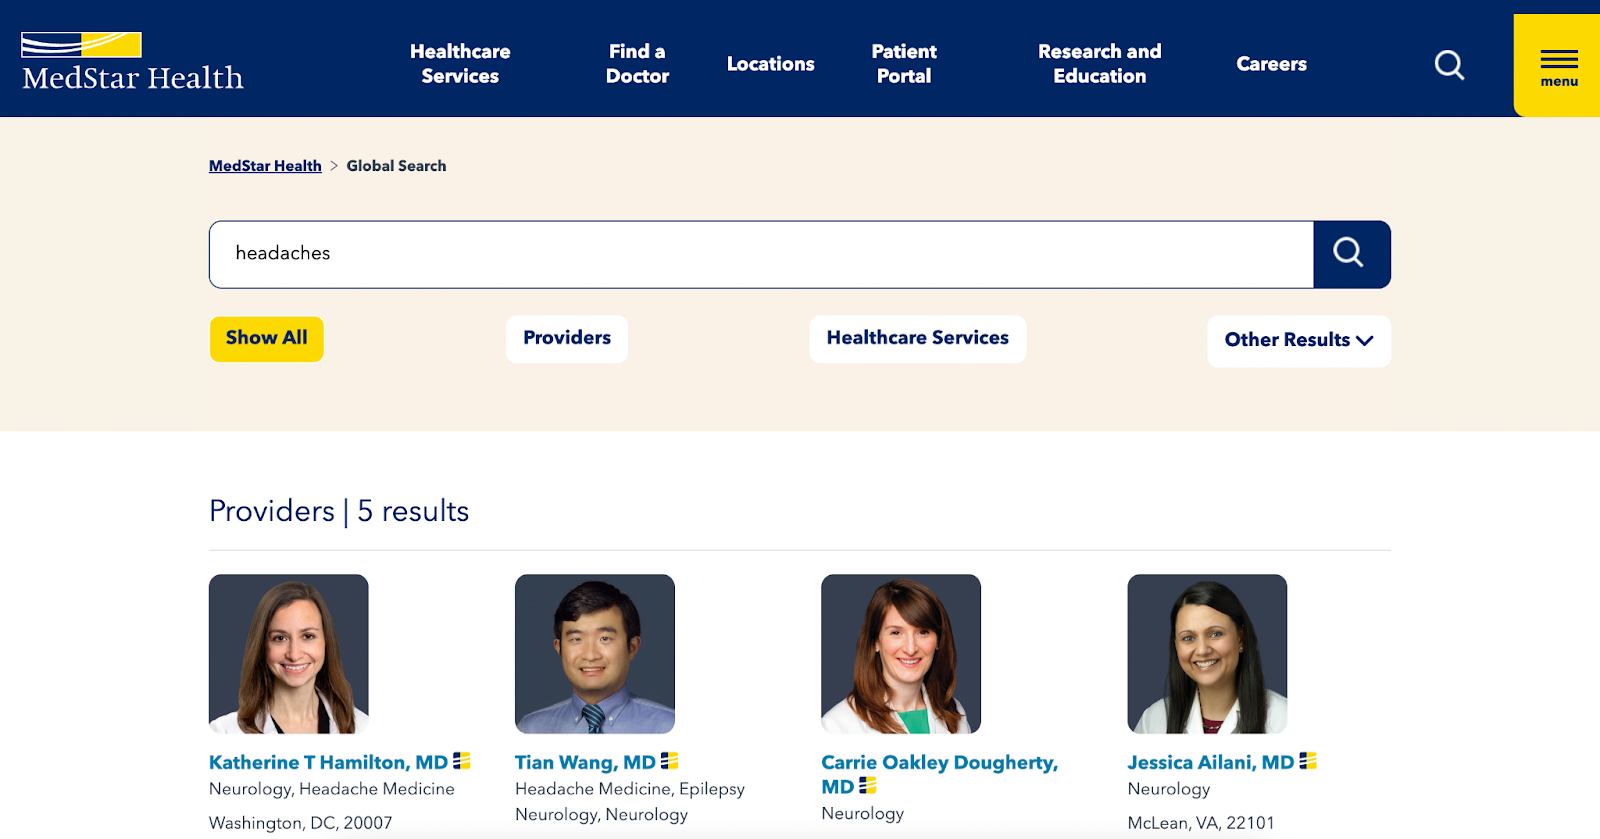The image size is (1600, 839).
Task: Filter results by Providers
Action: [567, 338]
